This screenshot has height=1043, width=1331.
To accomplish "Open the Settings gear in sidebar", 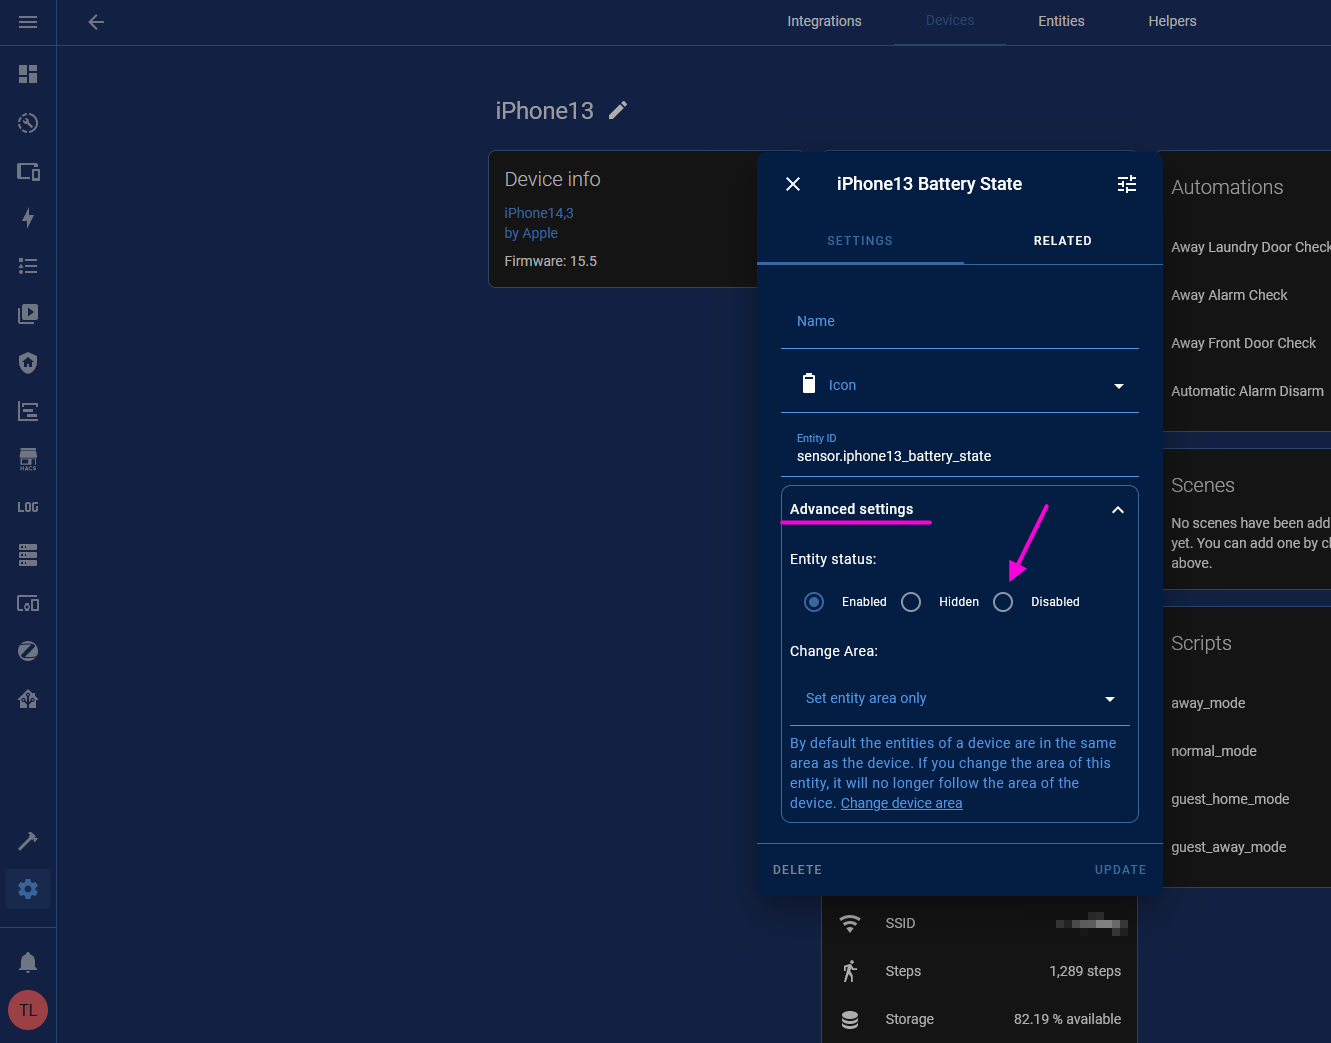I will pyautogui.click(x=28, y=889).
